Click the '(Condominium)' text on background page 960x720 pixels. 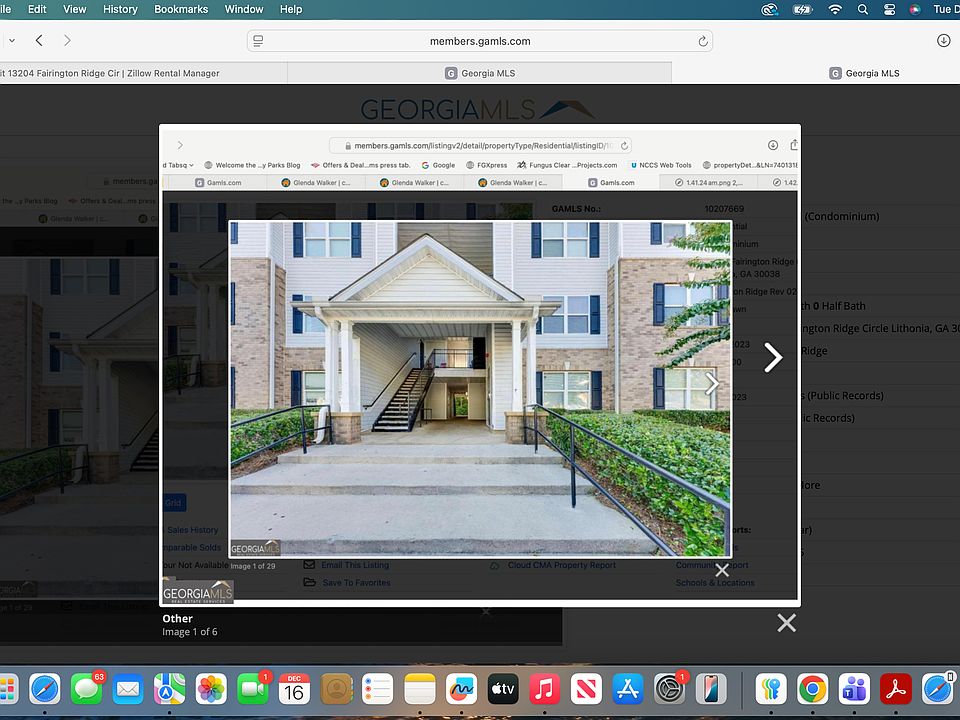tap(842, 216)
